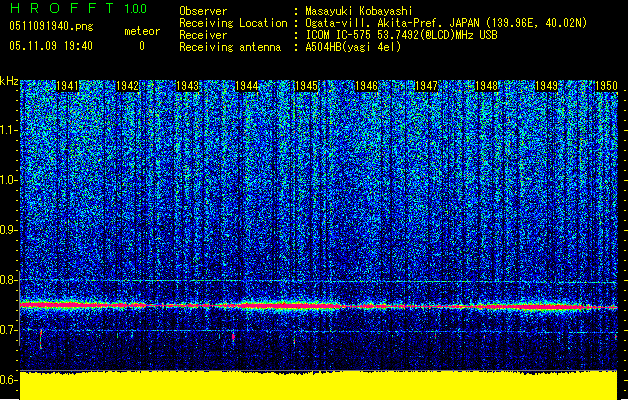Click the Receiving antenna label
This screenshot has width=629, height=400.
[230, 47]
